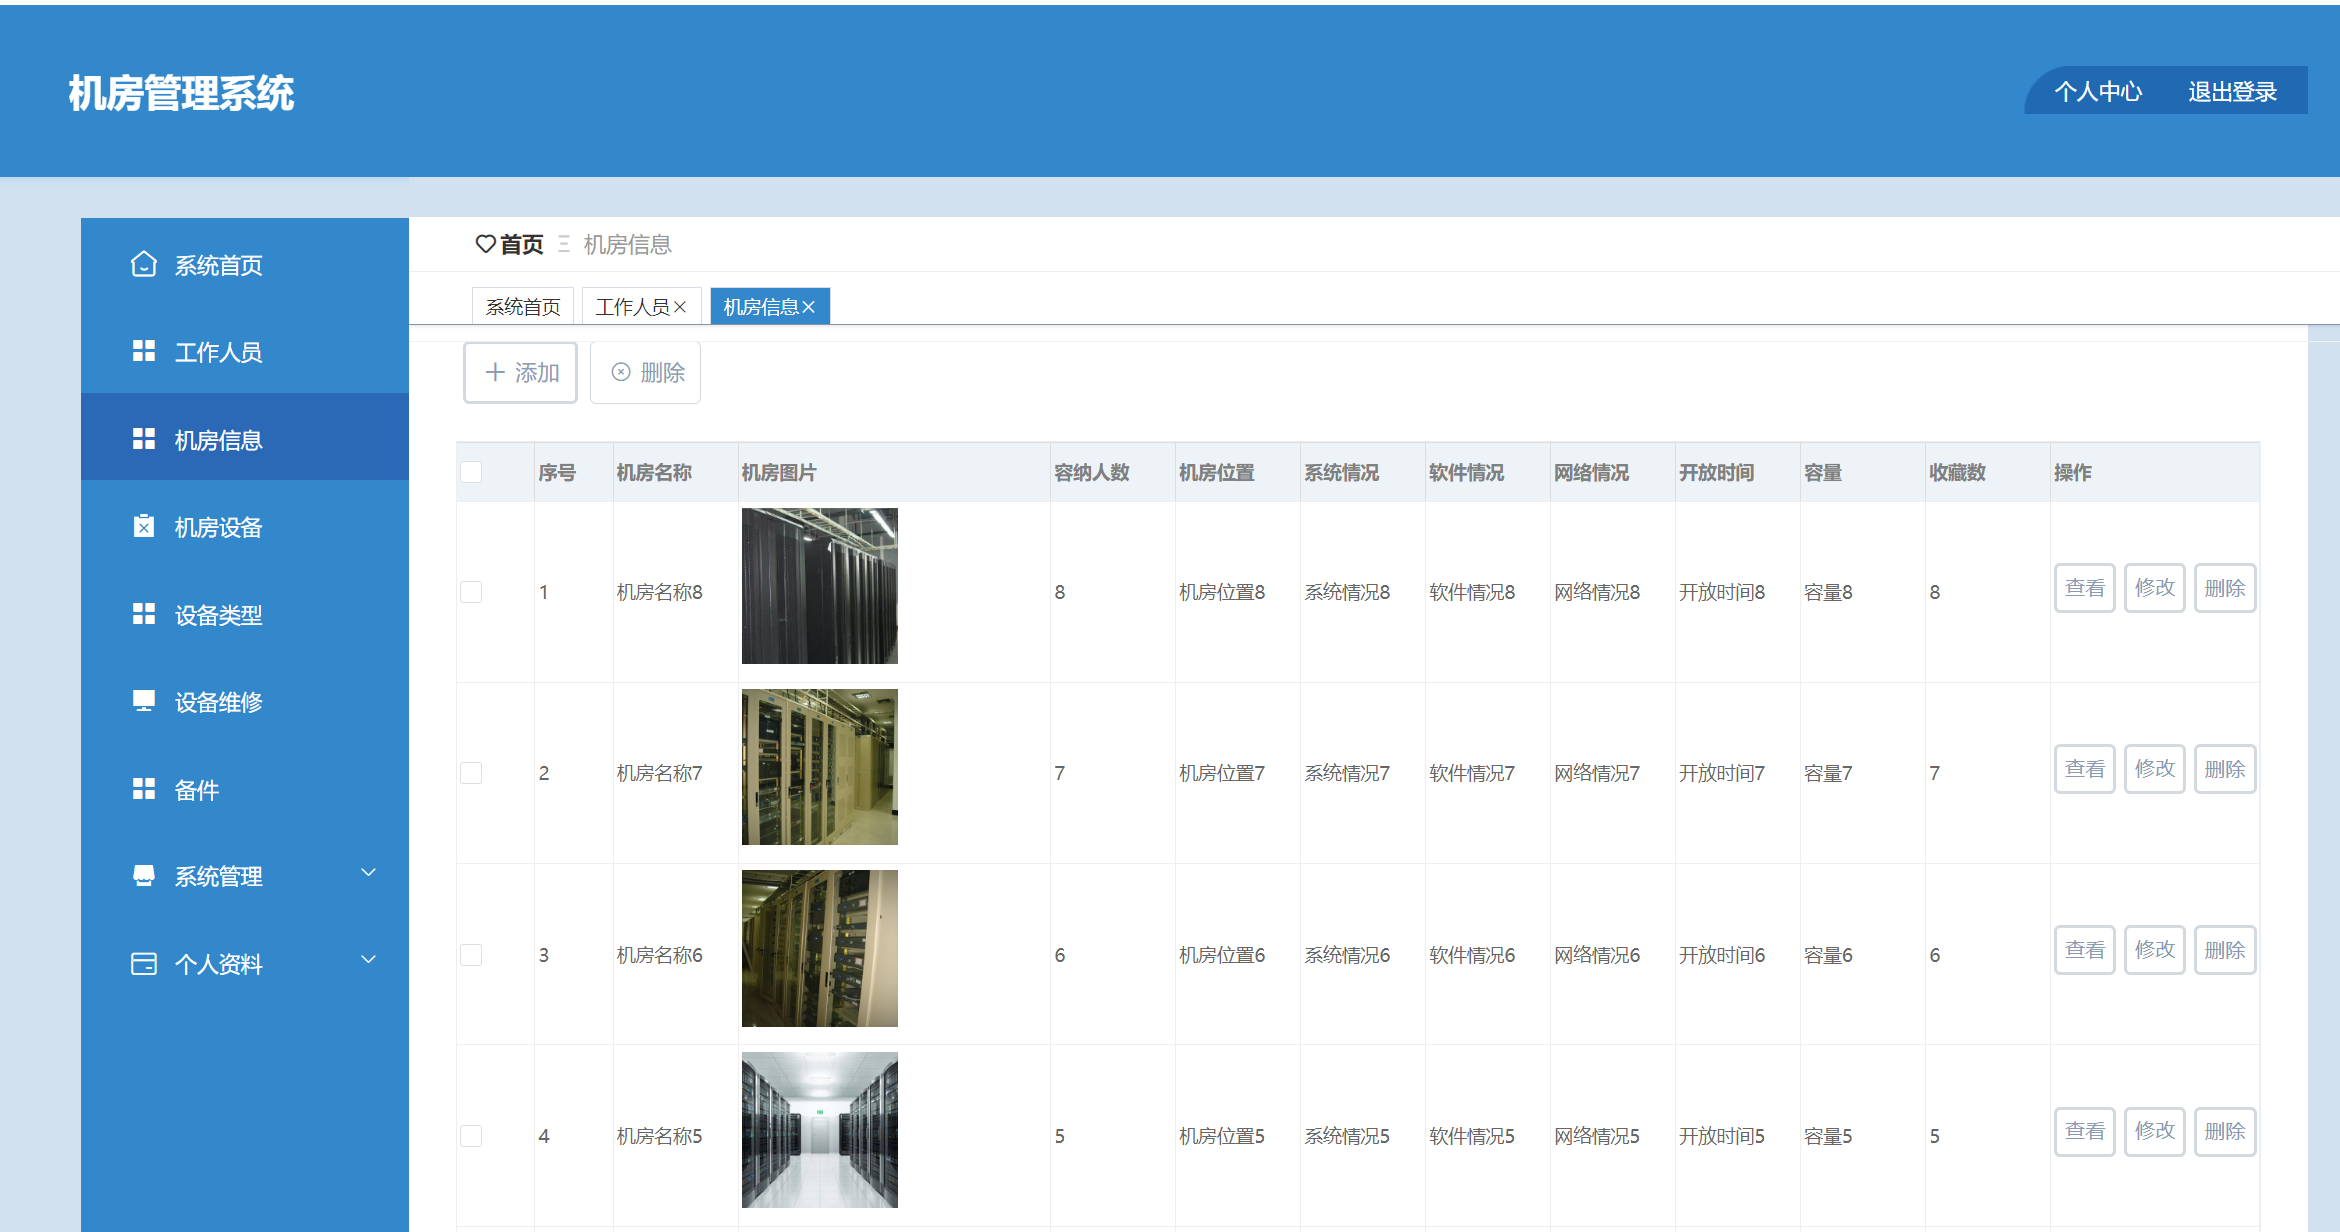Close the 机房信息 tab with its X
Viewport: 2340px width, 1232px height.
tap(809, 307)
